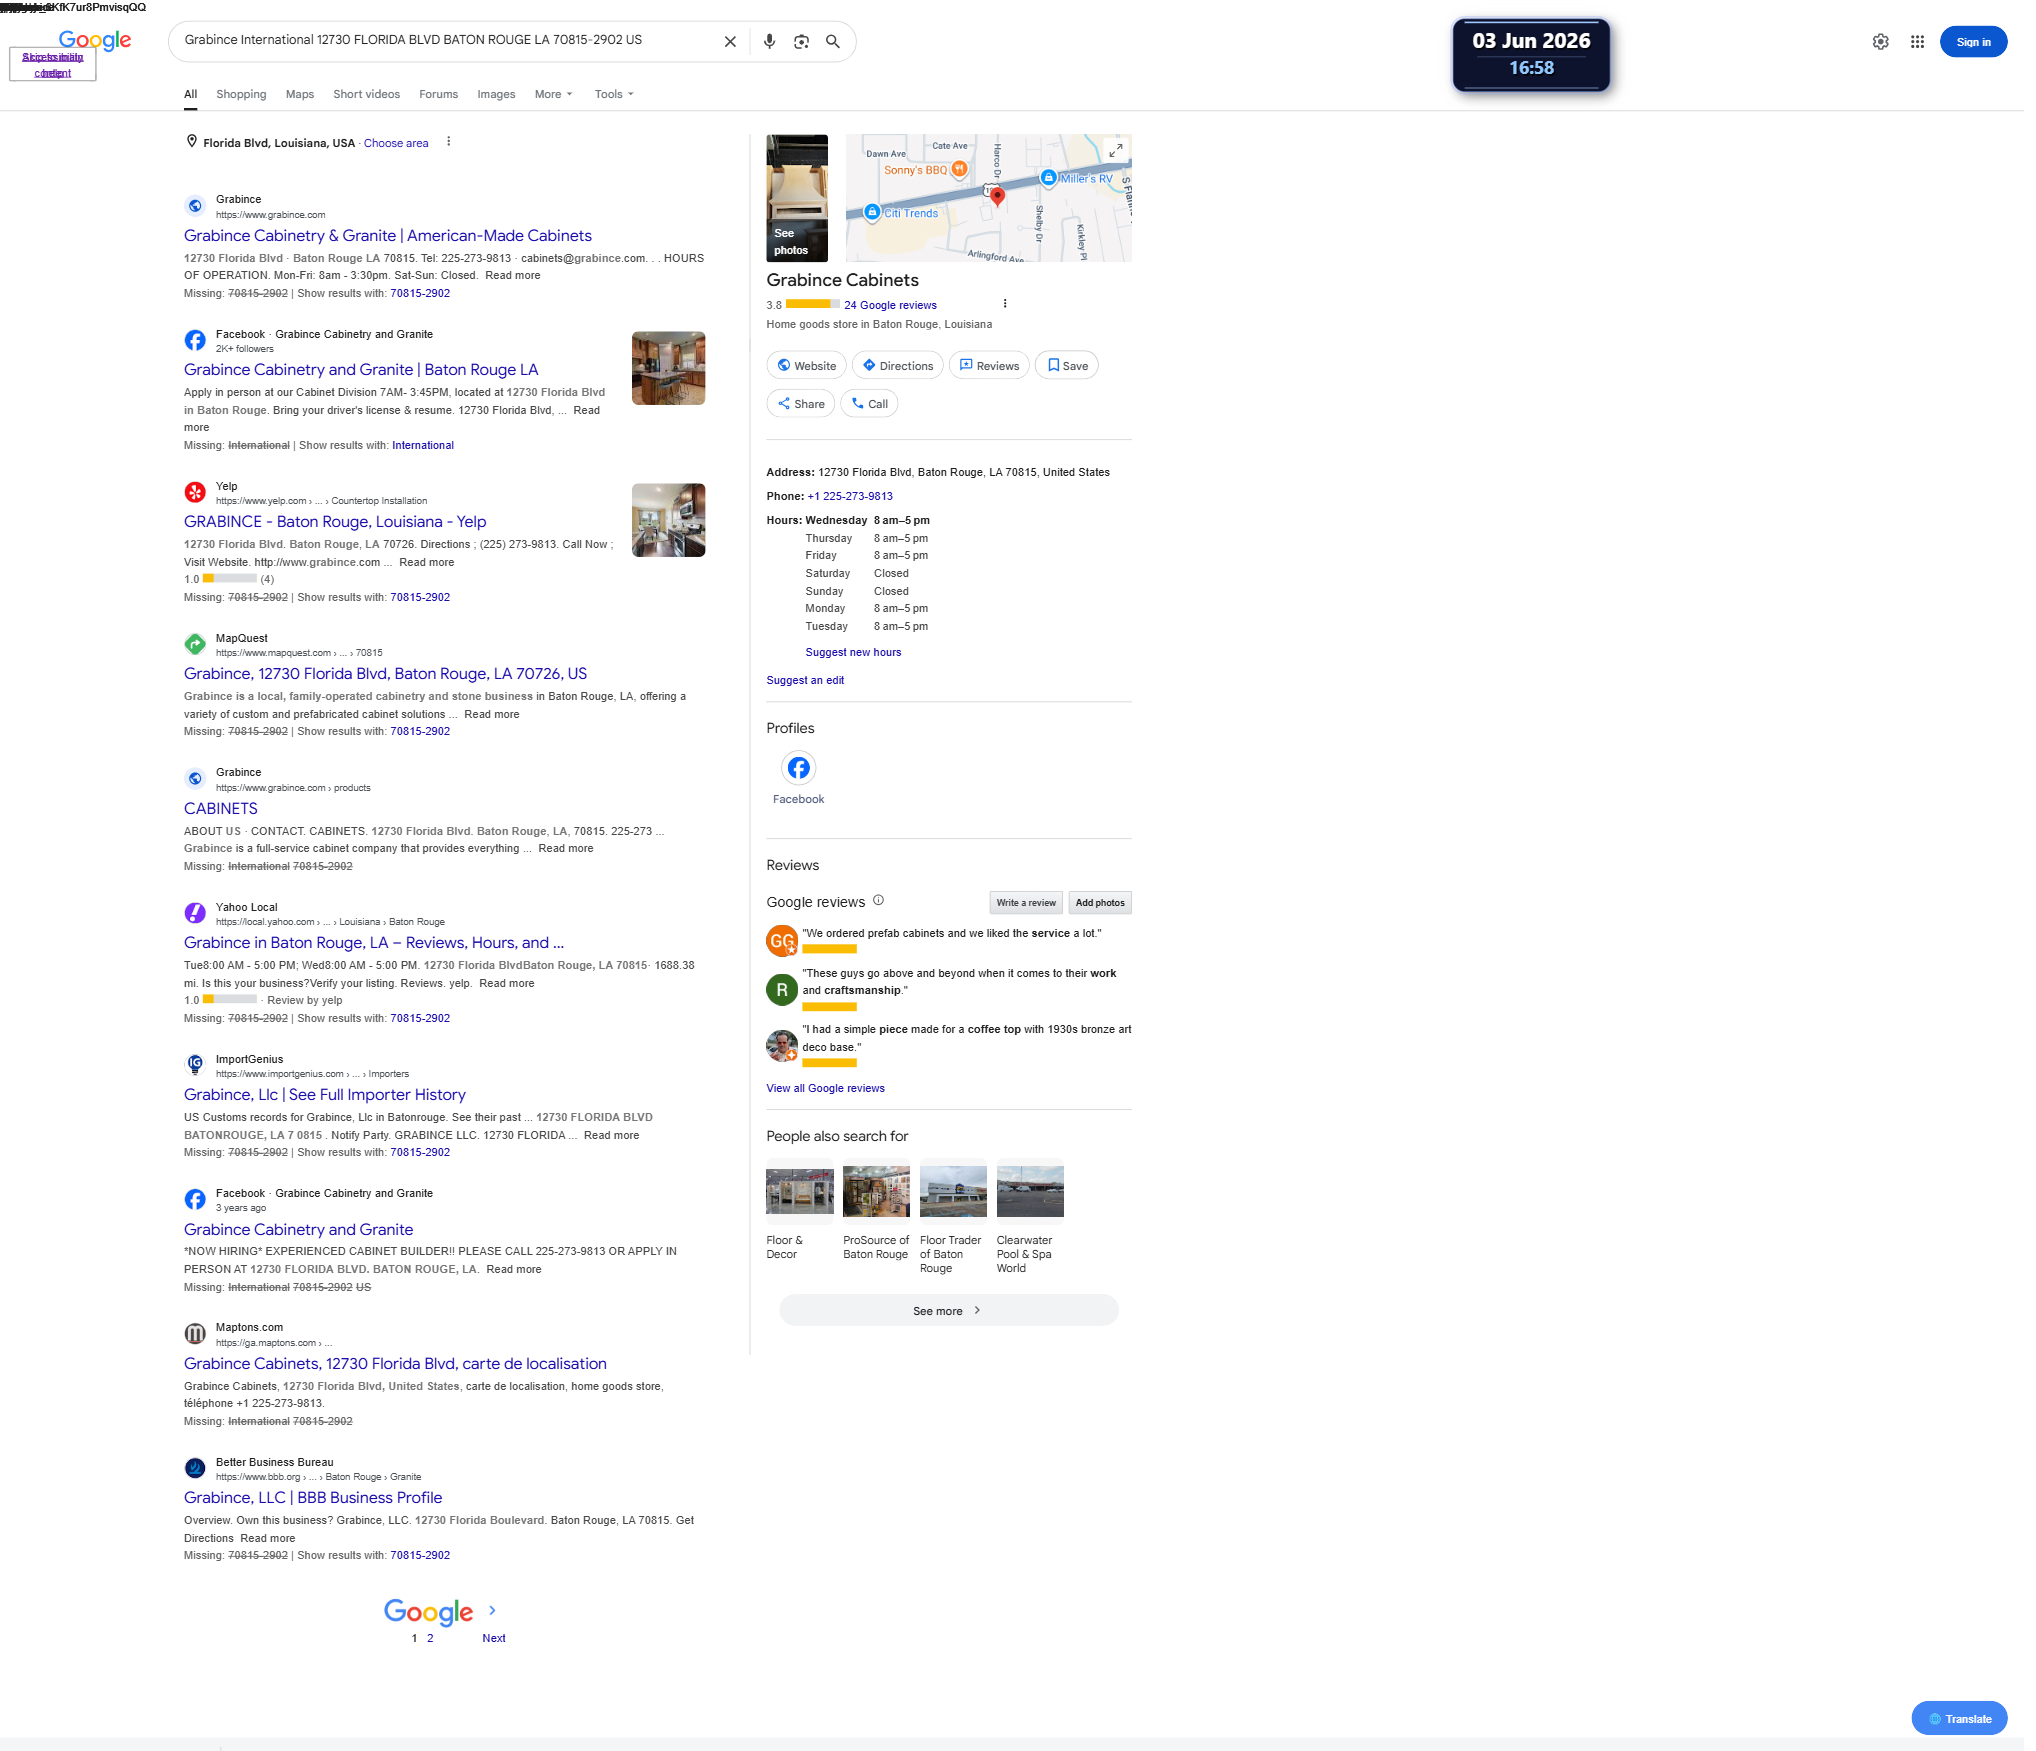The height and width of the screenshot is (1751, 2036).
Task: Click the Maptons.com favicon
Action: (x=195, y=1334)
